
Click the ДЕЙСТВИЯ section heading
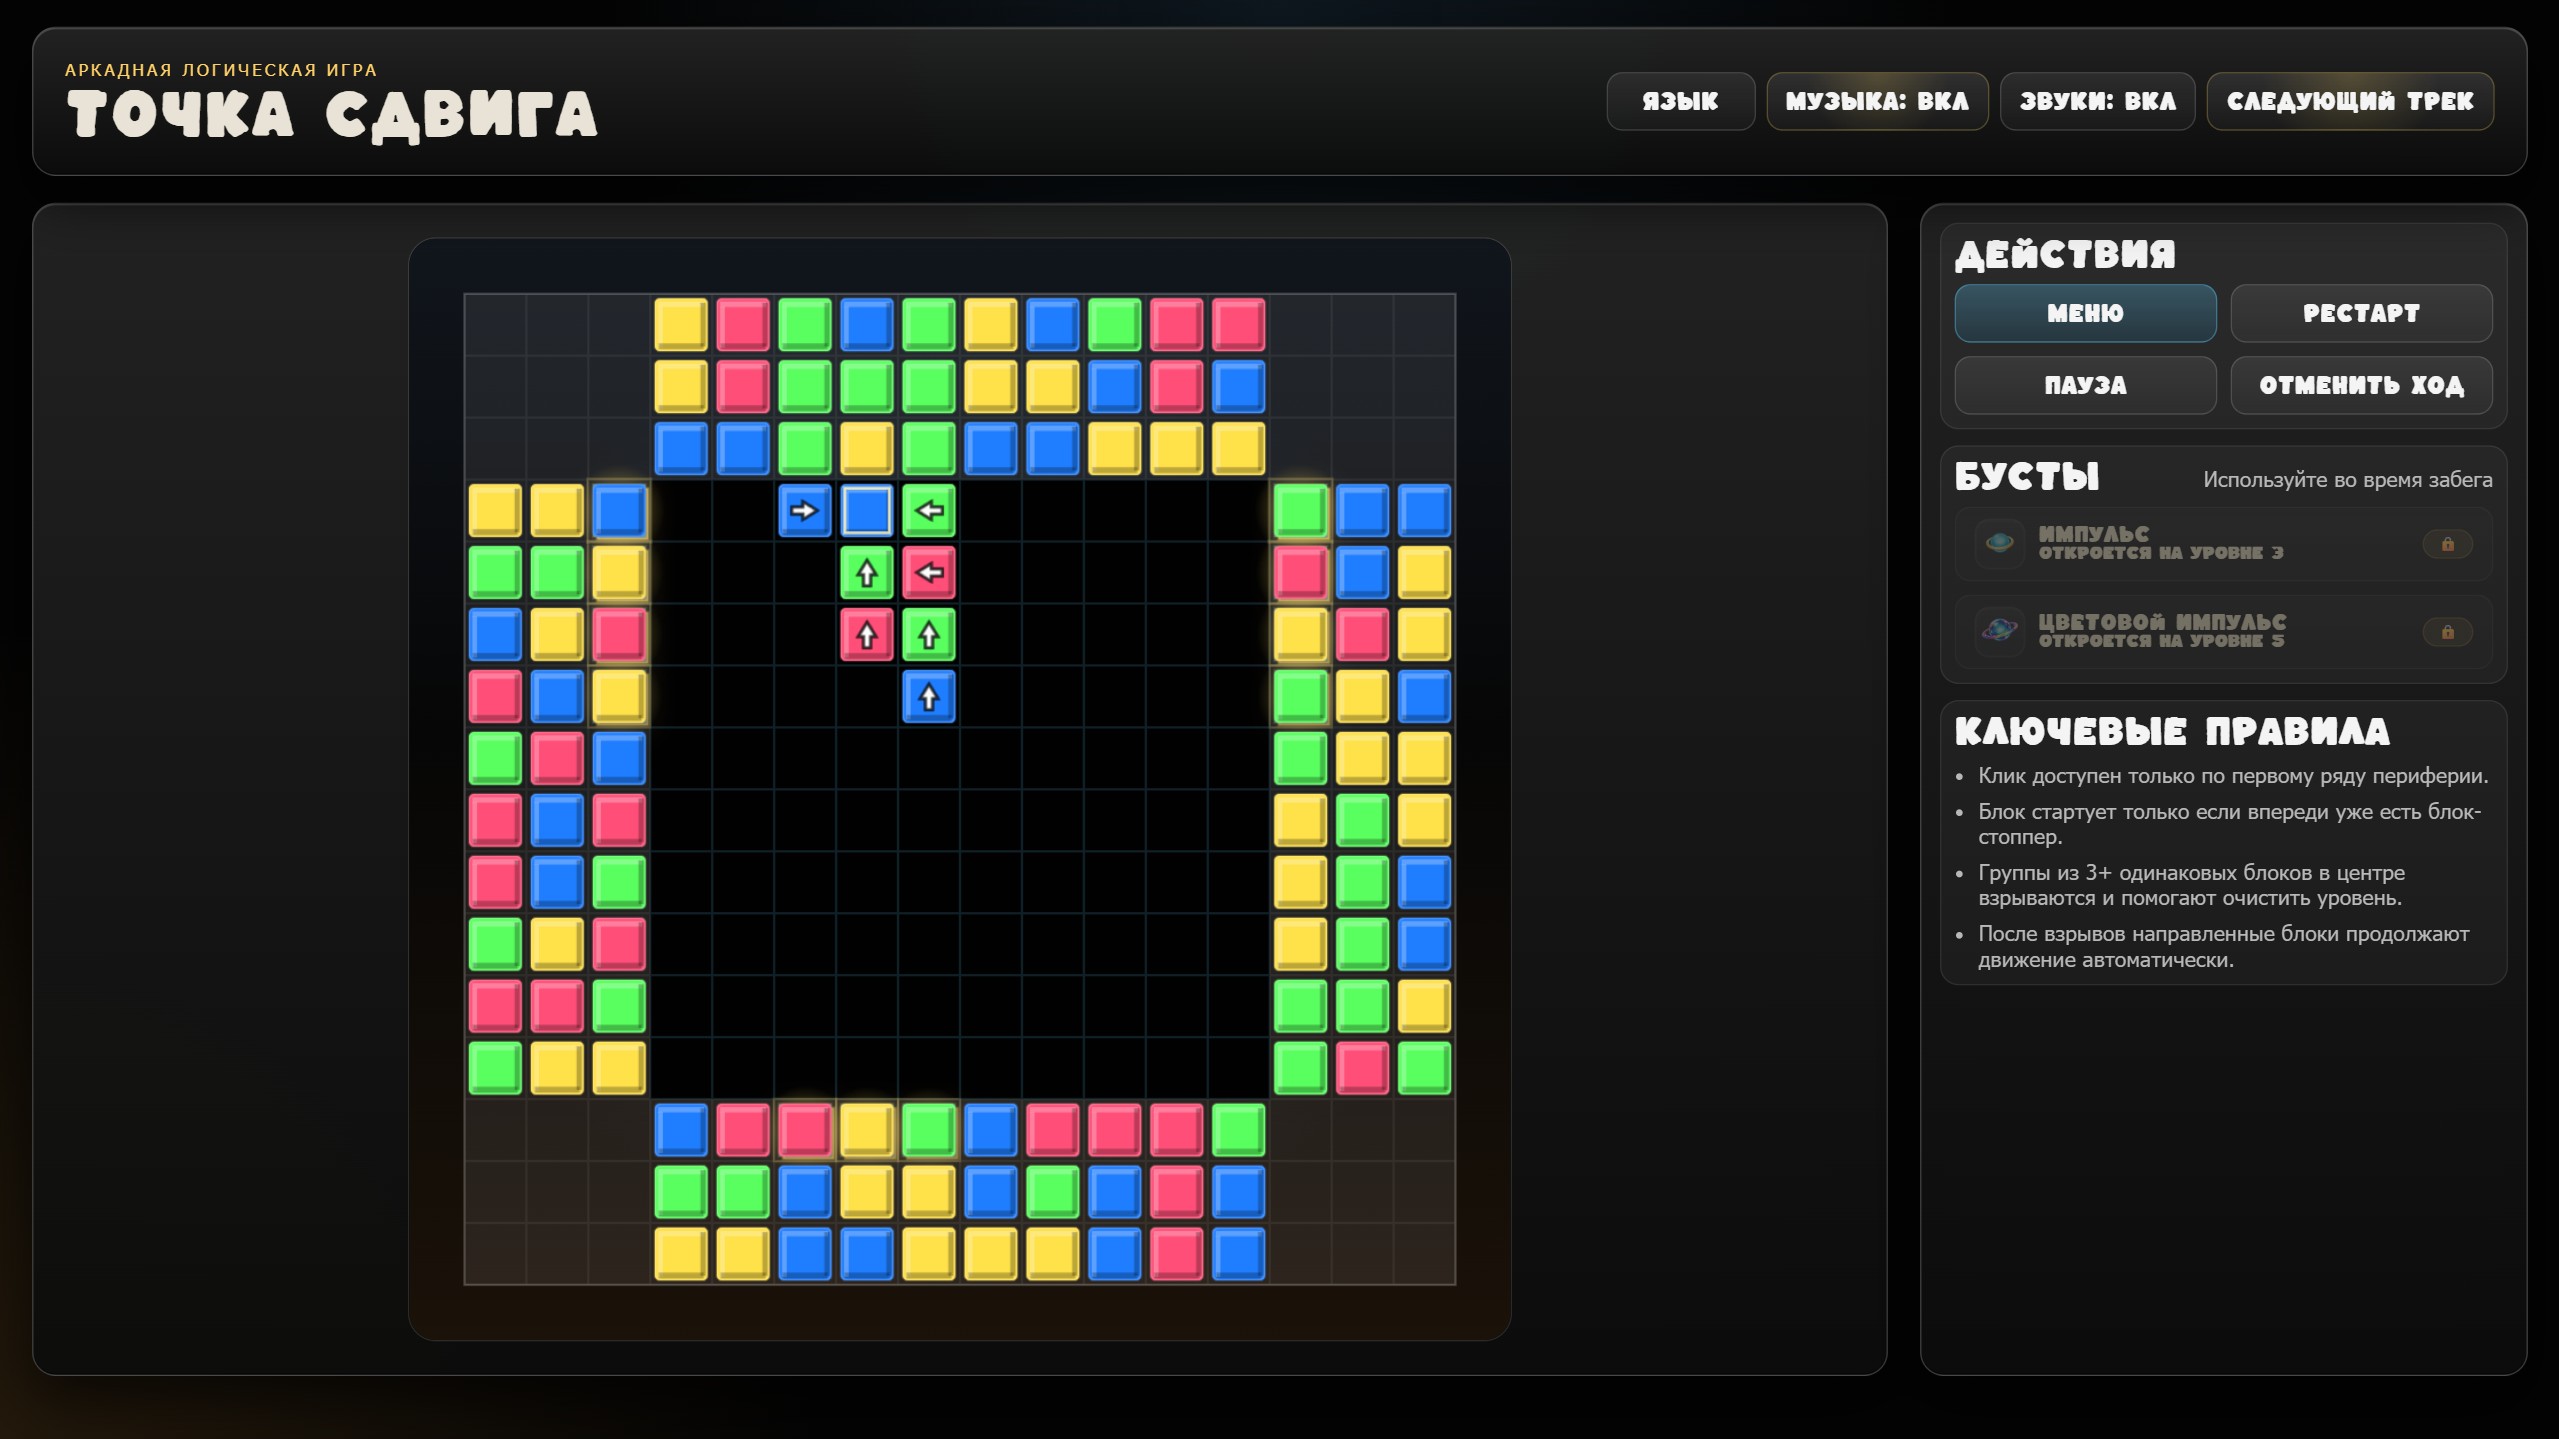(2066, 254)
